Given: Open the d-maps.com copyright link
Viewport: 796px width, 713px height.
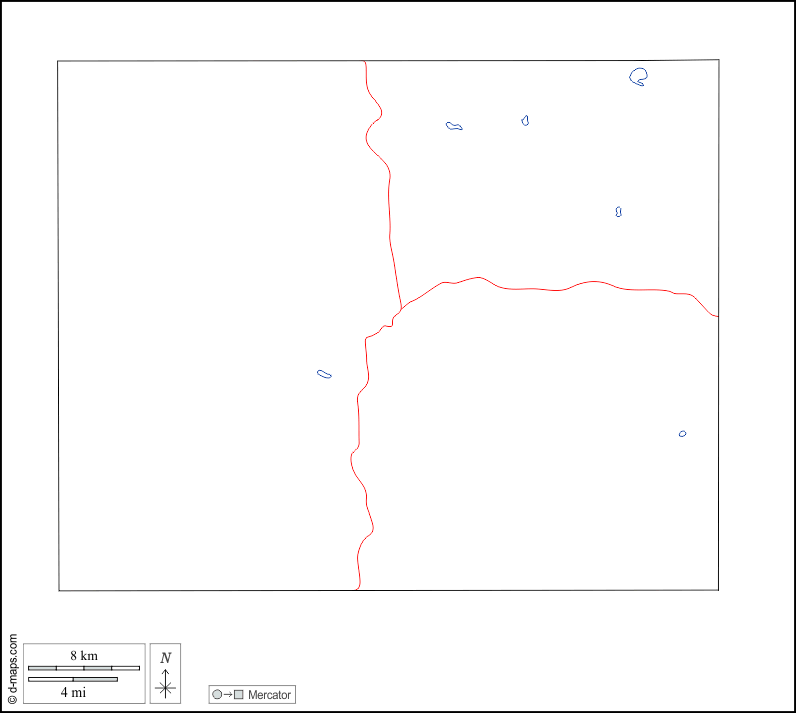Looking at the screenshot, I should point(12,669).
